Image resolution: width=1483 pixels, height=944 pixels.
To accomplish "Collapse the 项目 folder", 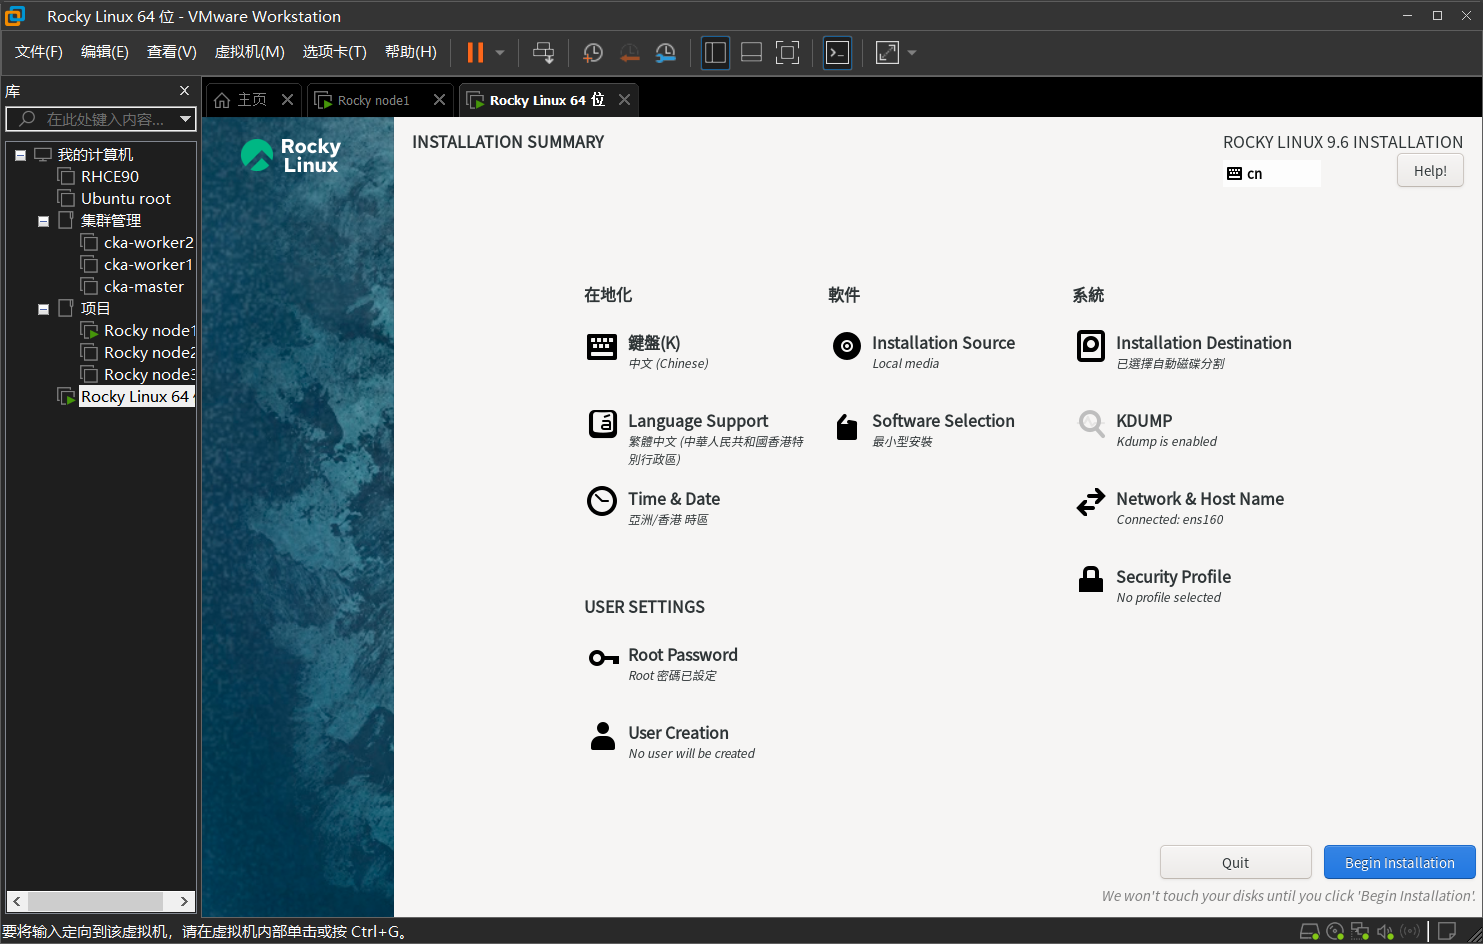I will pos(43,309).
